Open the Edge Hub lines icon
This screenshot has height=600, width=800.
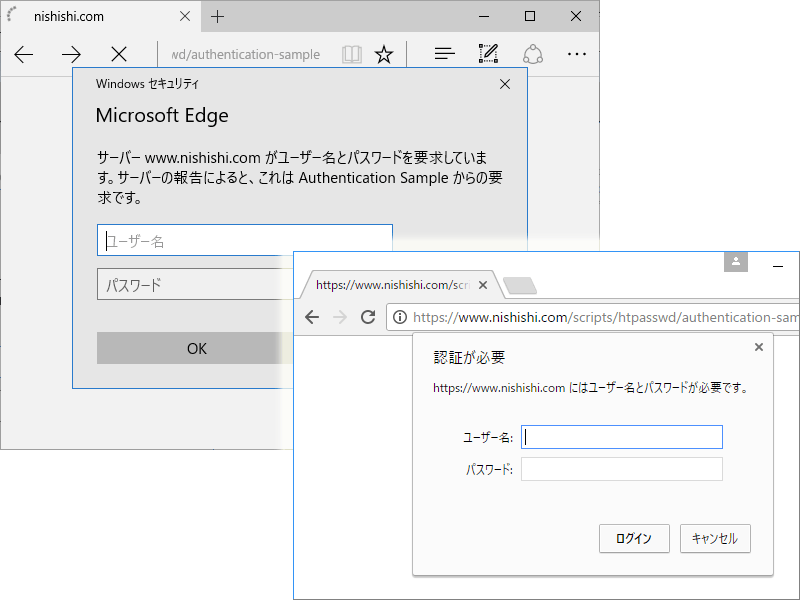(444, 54)
